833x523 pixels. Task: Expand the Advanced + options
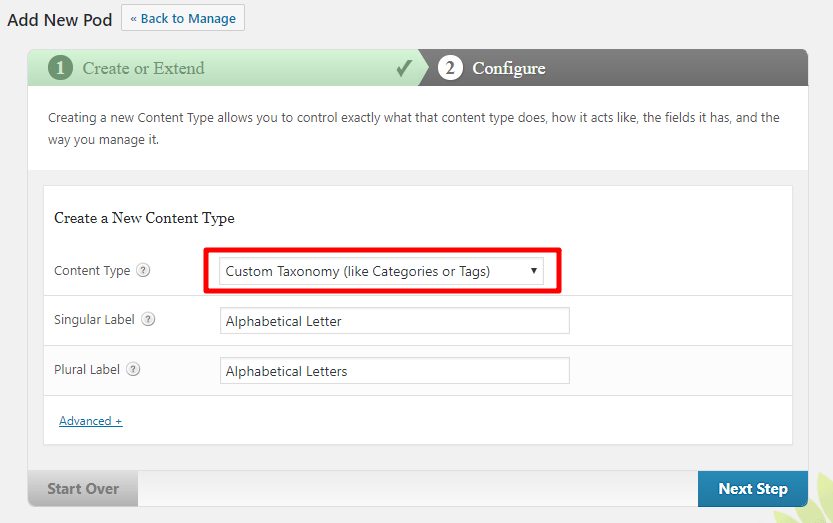[90, 421]
